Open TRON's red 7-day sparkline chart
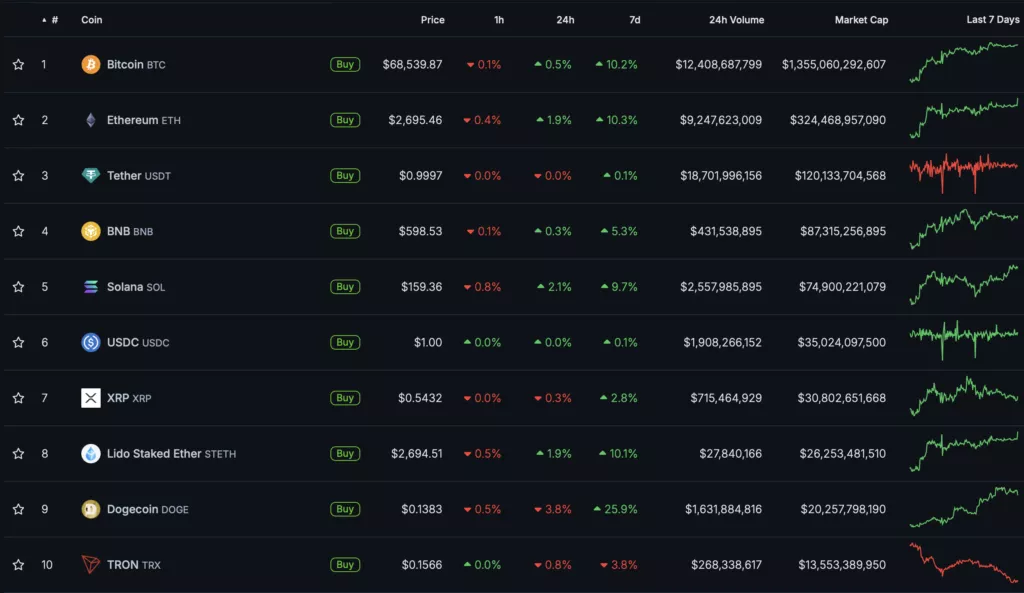Screen dimensions: 1024x593 point(964,563)
